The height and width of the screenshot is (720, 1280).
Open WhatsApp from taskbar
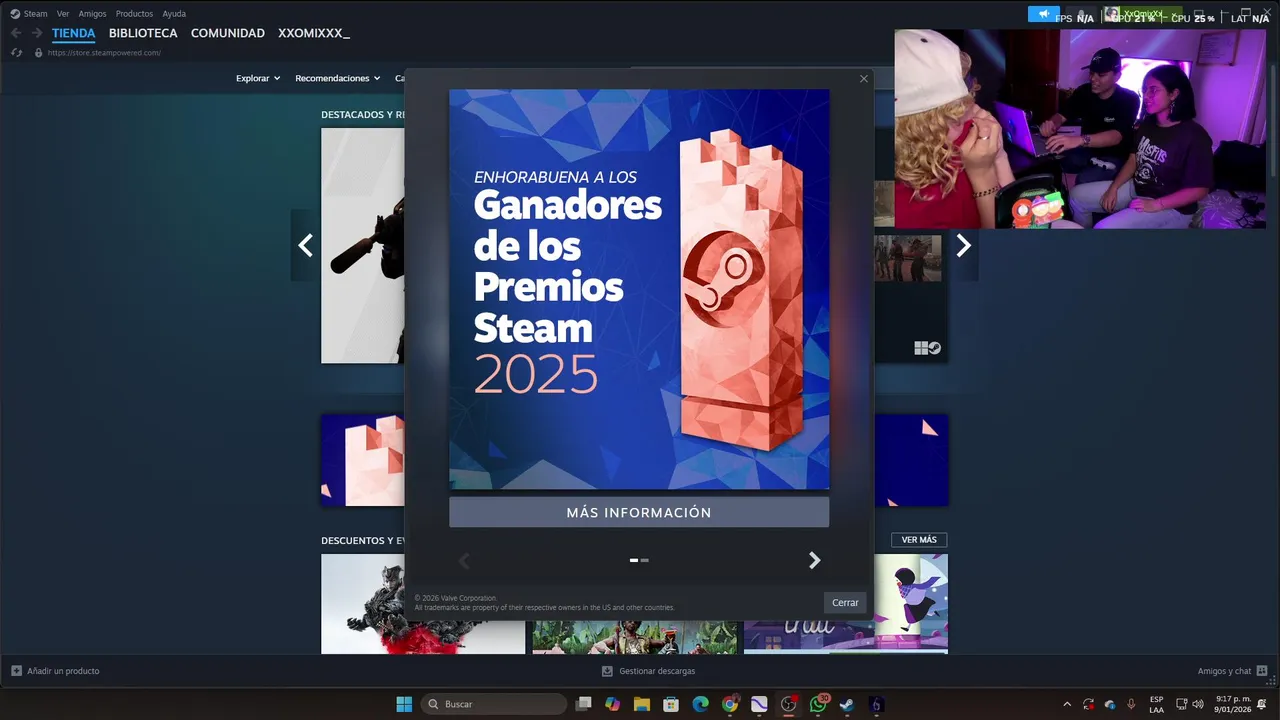click(x=818, y=704)
